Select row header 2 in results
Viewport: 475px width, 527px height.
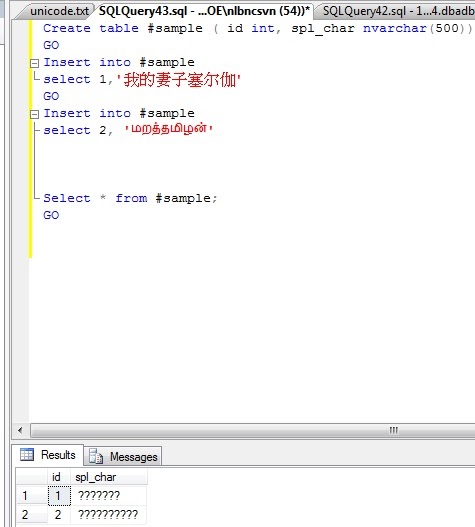point(32,515)
